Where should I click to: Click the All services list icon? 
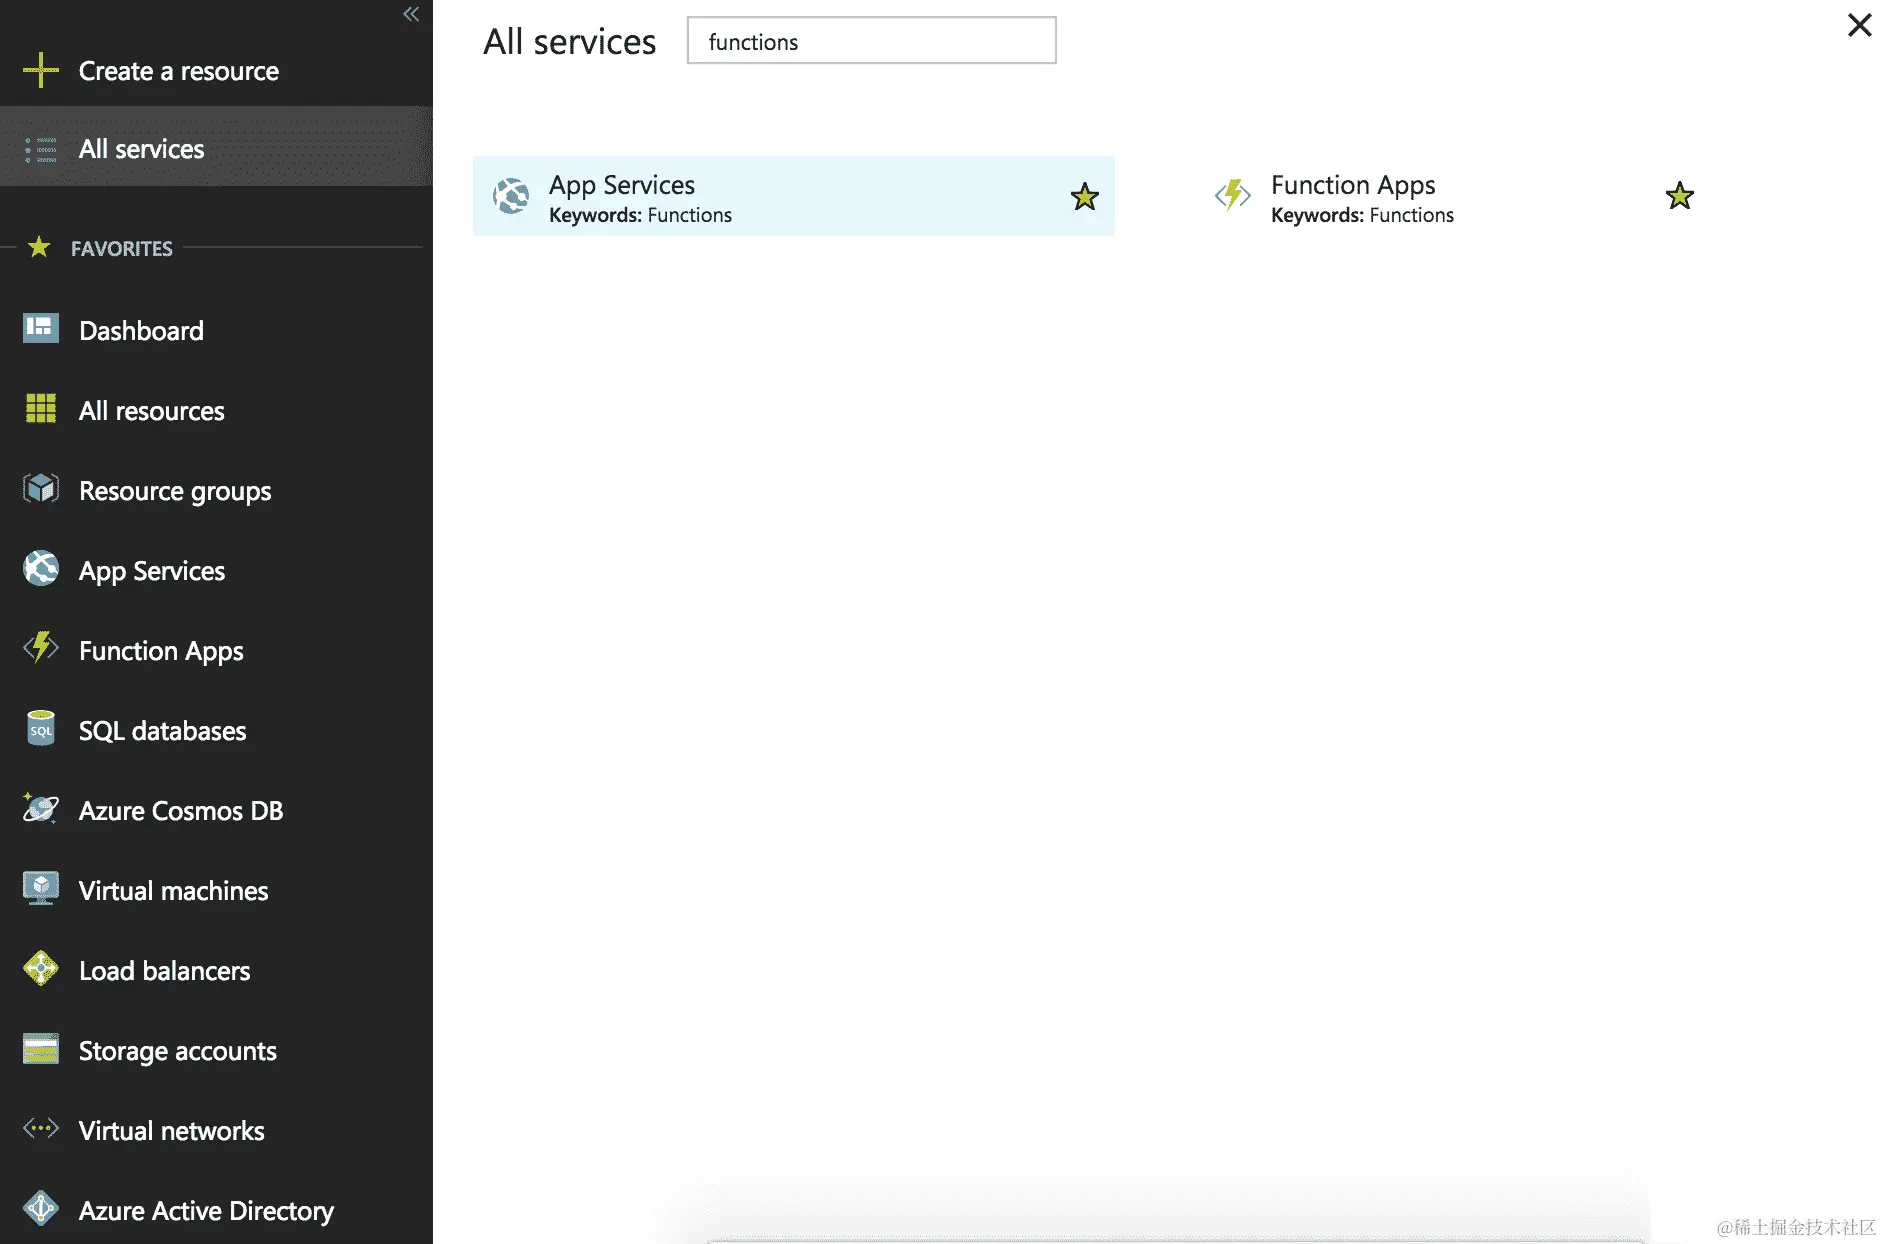(41, 150)
